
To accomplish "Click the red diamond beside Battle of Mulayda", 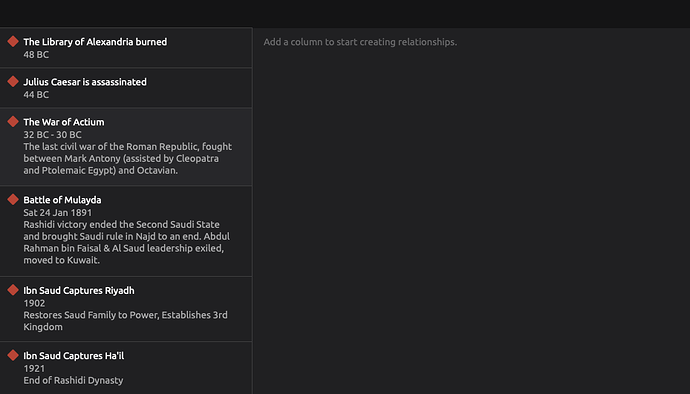I will (x=13, y=199).
